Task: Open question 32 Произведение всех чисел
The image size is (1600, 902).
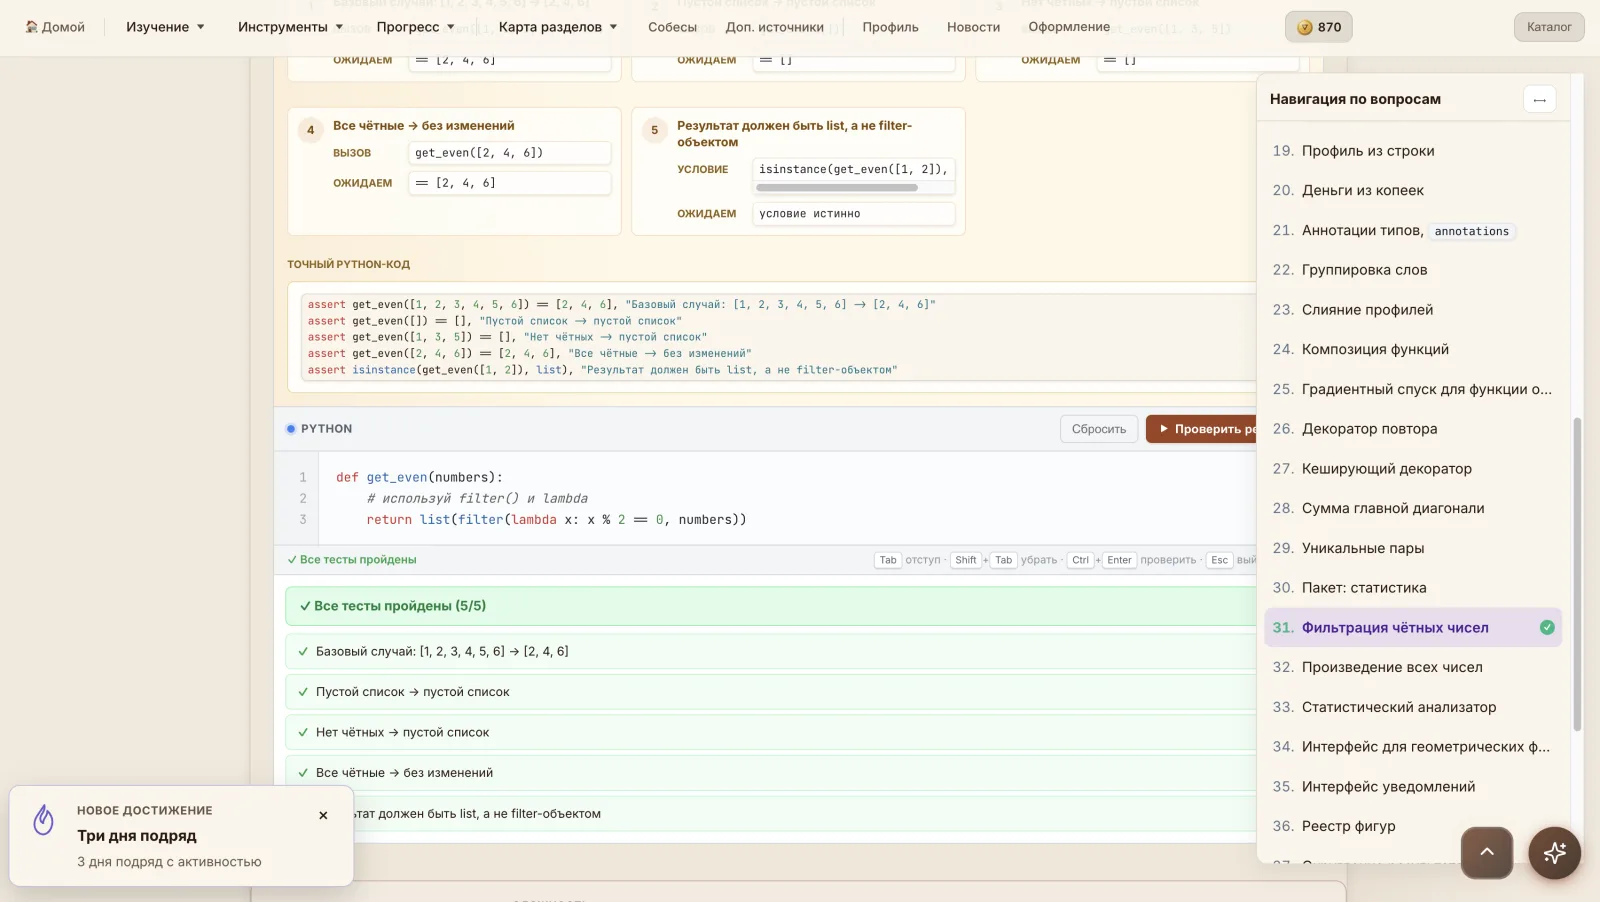Action: pos(1412,667)
